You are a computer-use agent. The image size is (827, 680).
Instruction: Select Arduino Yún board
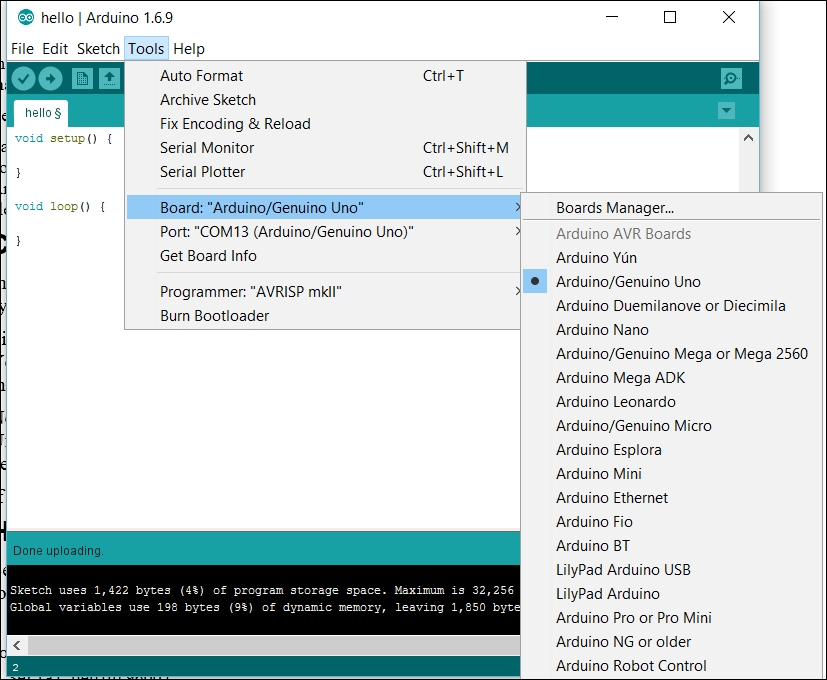pyautogui.click(x=671, y=257)
